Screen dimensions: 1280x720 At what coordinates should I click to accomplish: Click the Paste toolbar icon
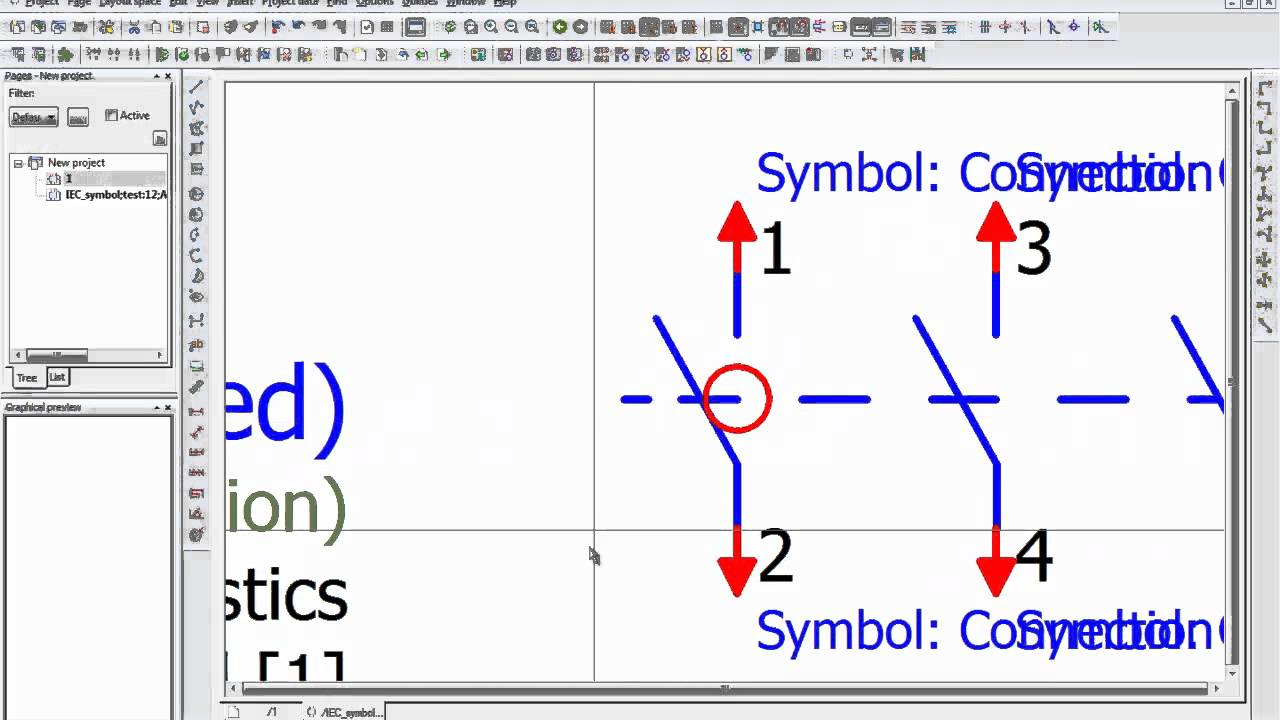click(176, 27)
